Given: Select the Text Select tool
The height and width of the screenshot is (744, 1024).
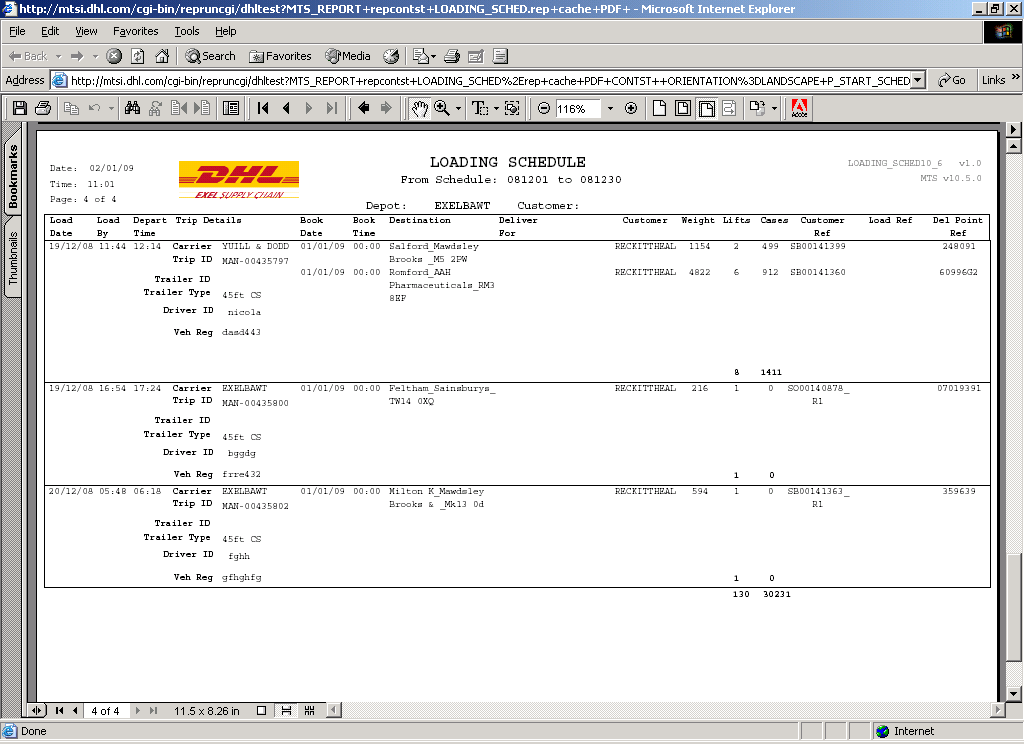Looking at the screenshot, I should tap(480, 108).
